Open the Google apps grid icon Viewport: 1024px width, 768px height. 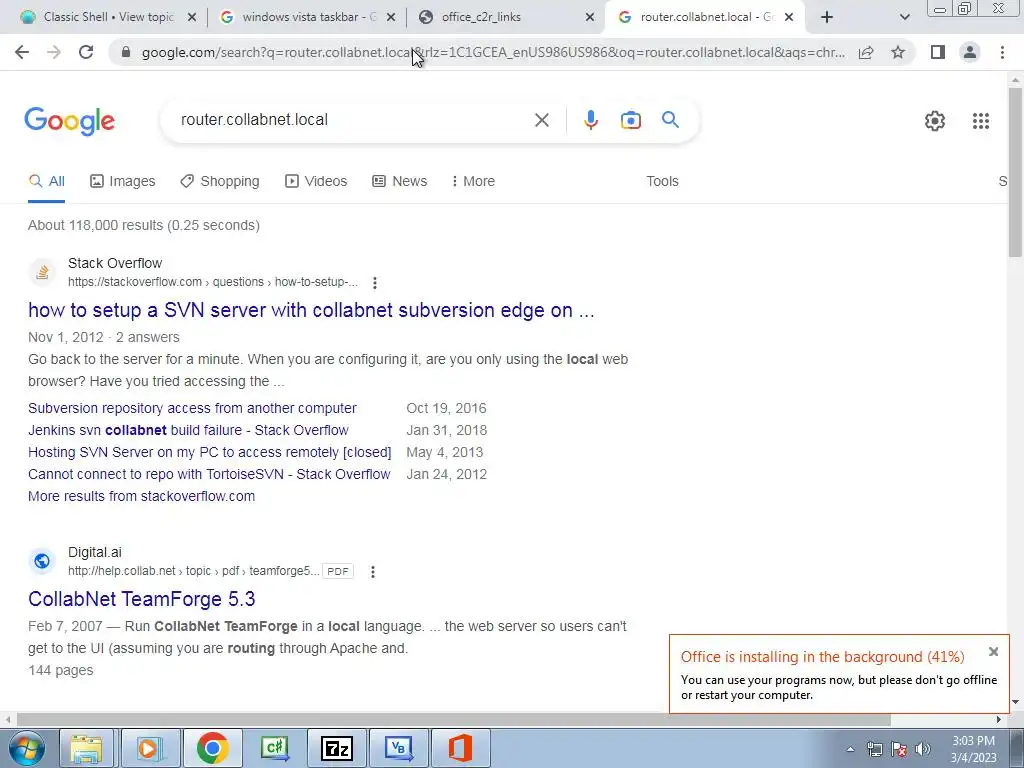(x=980, y=121)
